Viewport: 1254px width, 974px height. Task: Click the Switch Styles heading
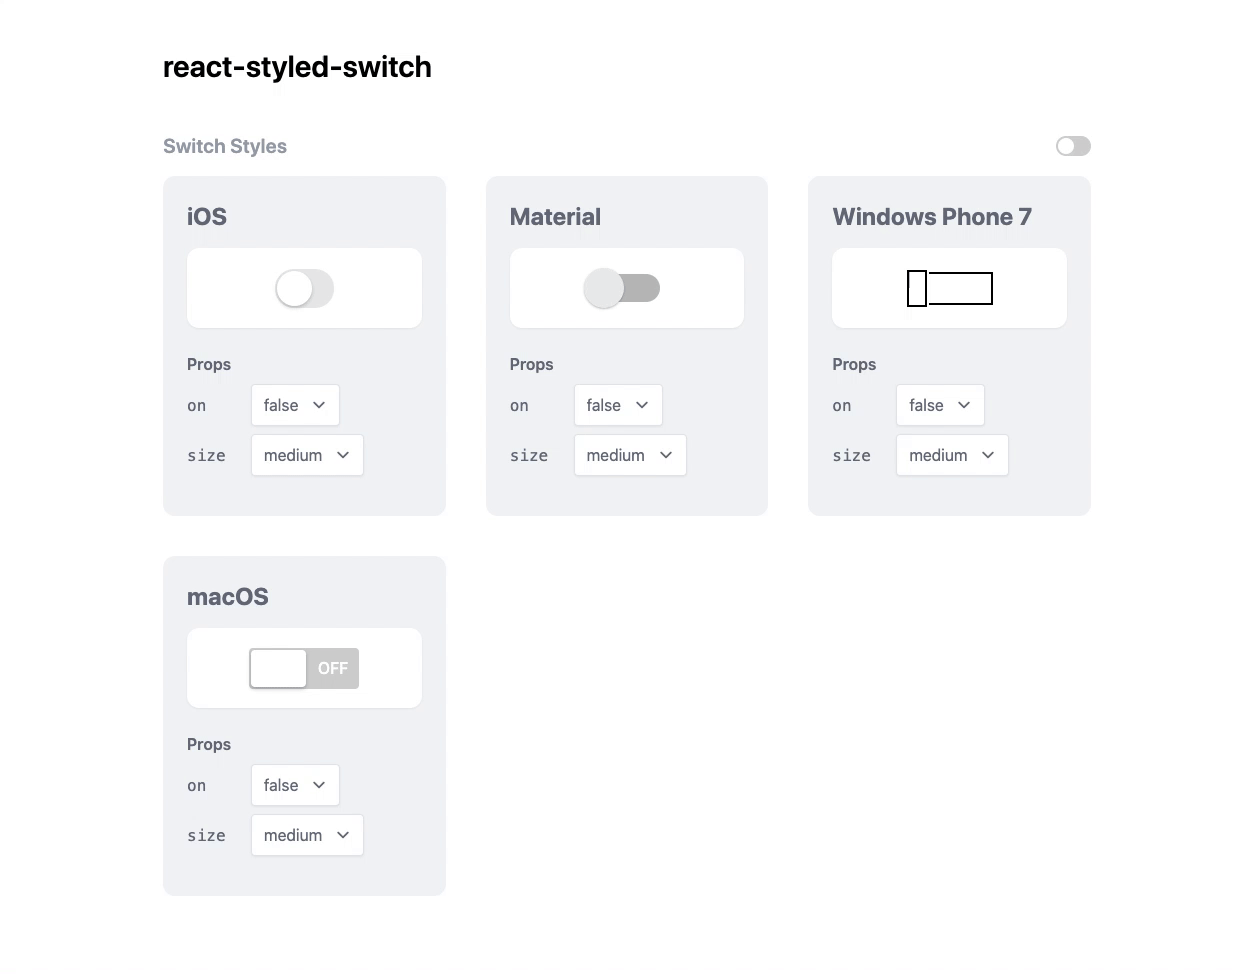(x=225, y=146)
